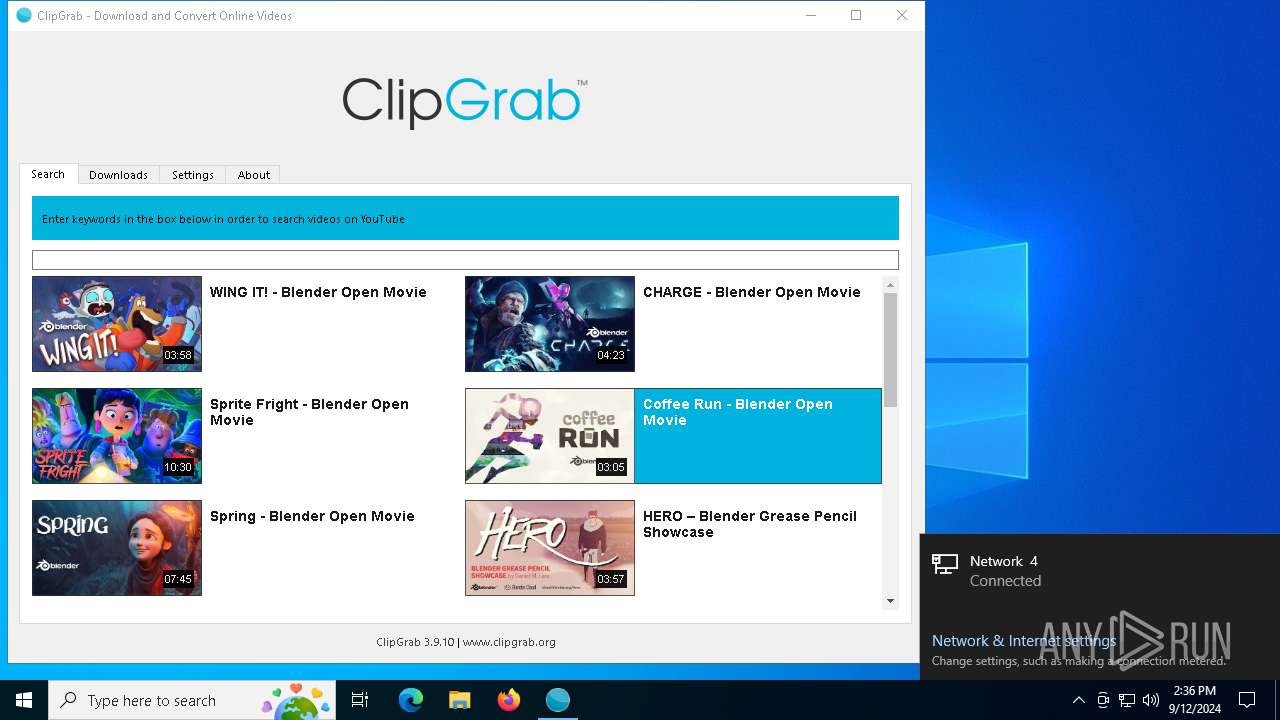Viewport: 1280px width, 720px height.
Task: Launch Microsoft Edge from the taskbar
Action: click(411, 700)
